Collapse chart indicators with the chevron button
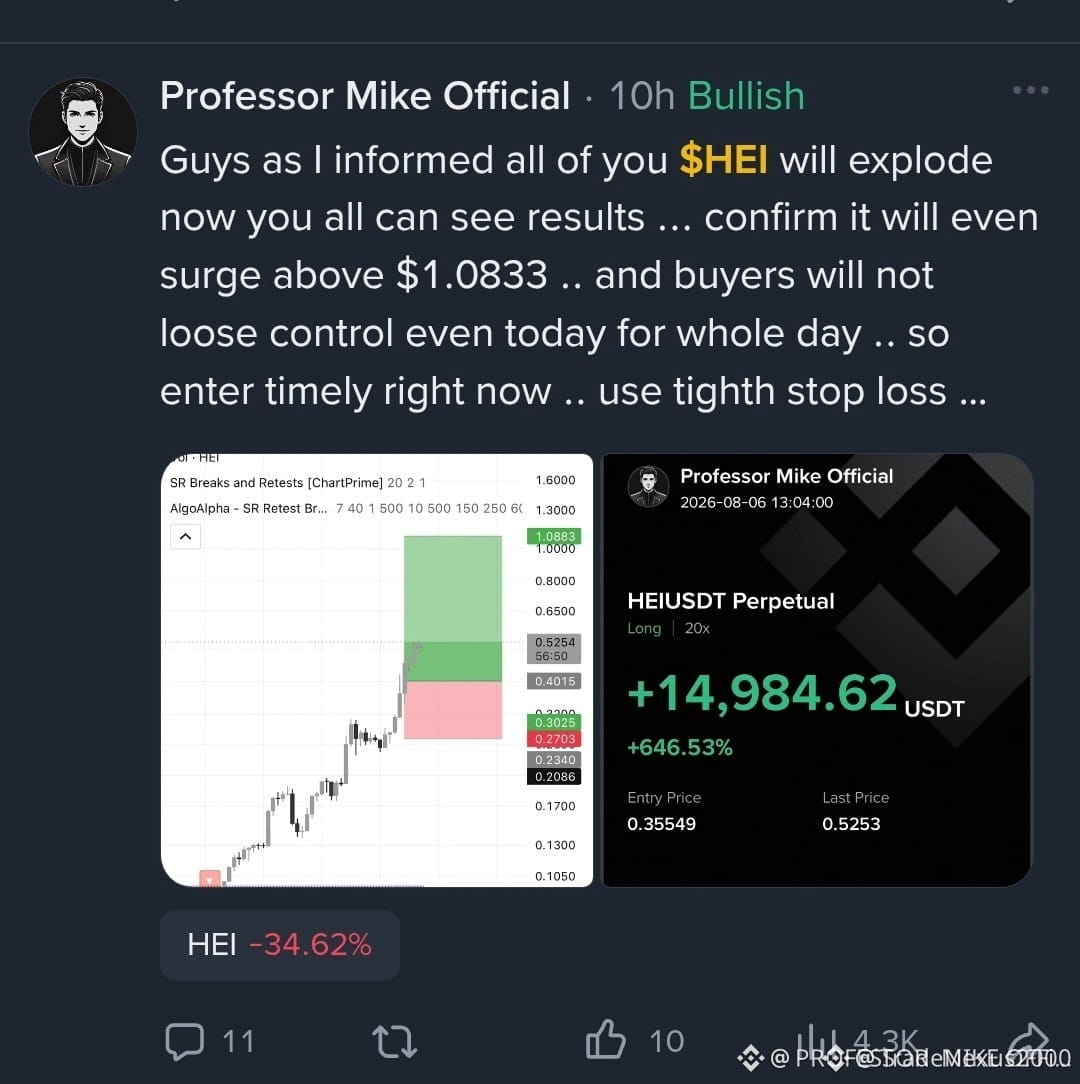The width and height of the screenshot is (1080, 1084). tap(185, 536)
